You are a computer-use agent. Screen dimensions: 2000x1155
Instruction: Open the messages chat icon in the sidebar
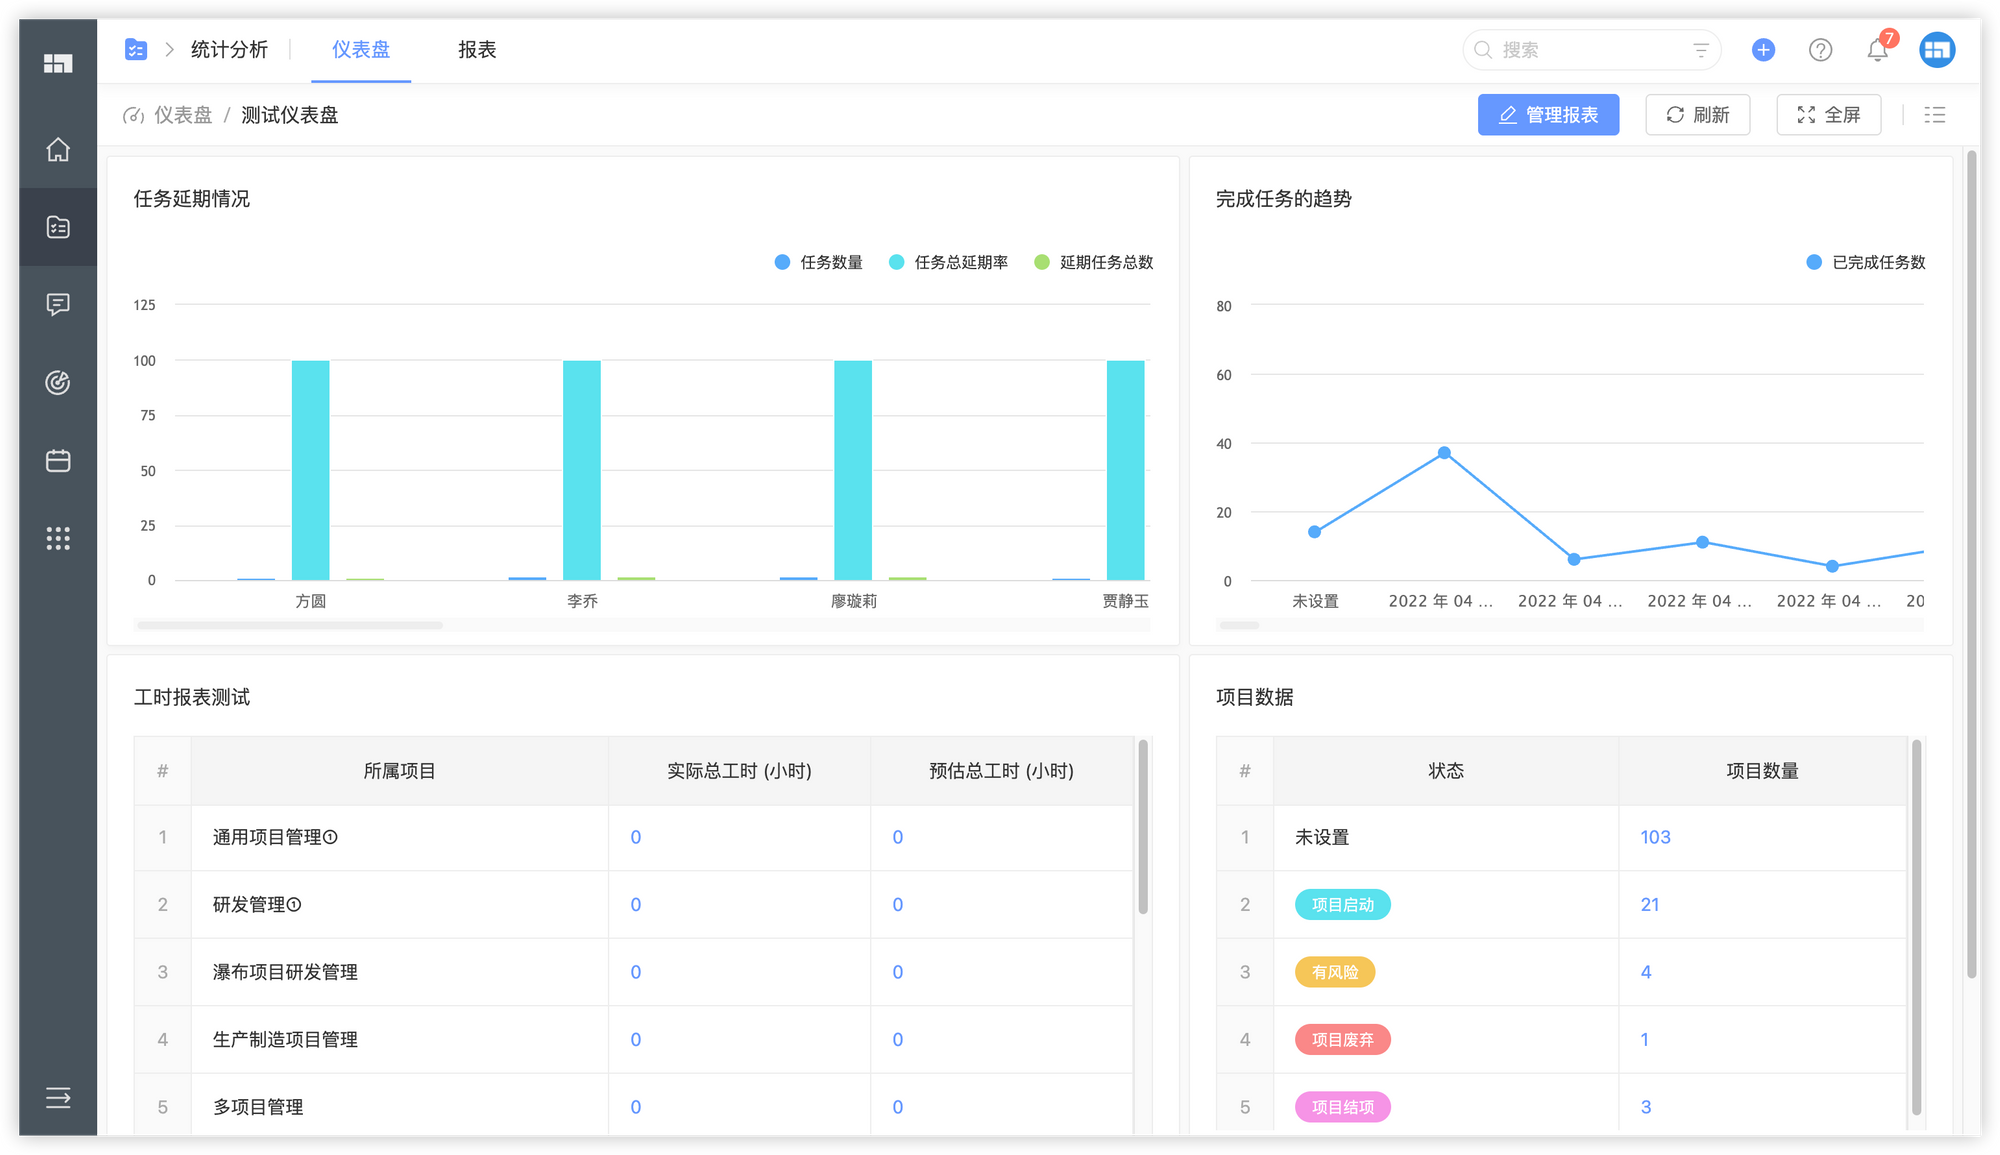[58, 304]
